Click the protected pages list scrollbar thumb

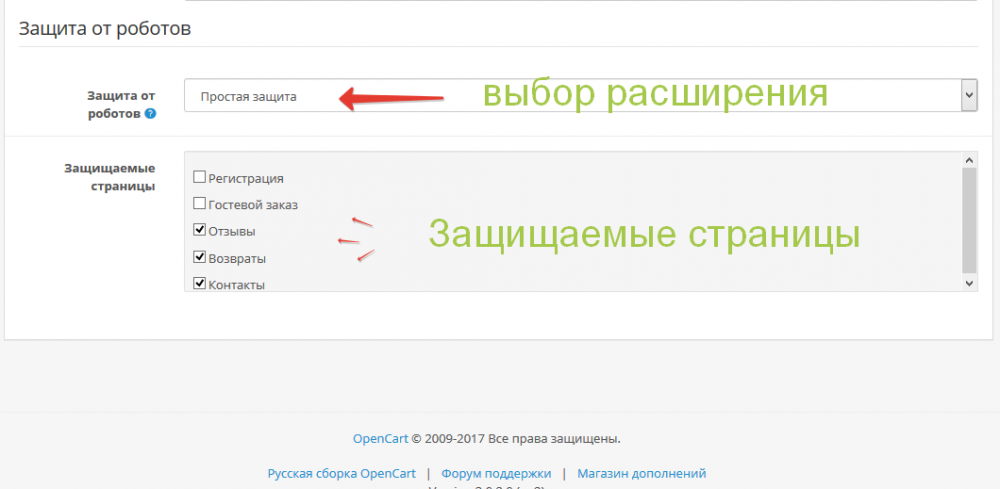(969, 220)
